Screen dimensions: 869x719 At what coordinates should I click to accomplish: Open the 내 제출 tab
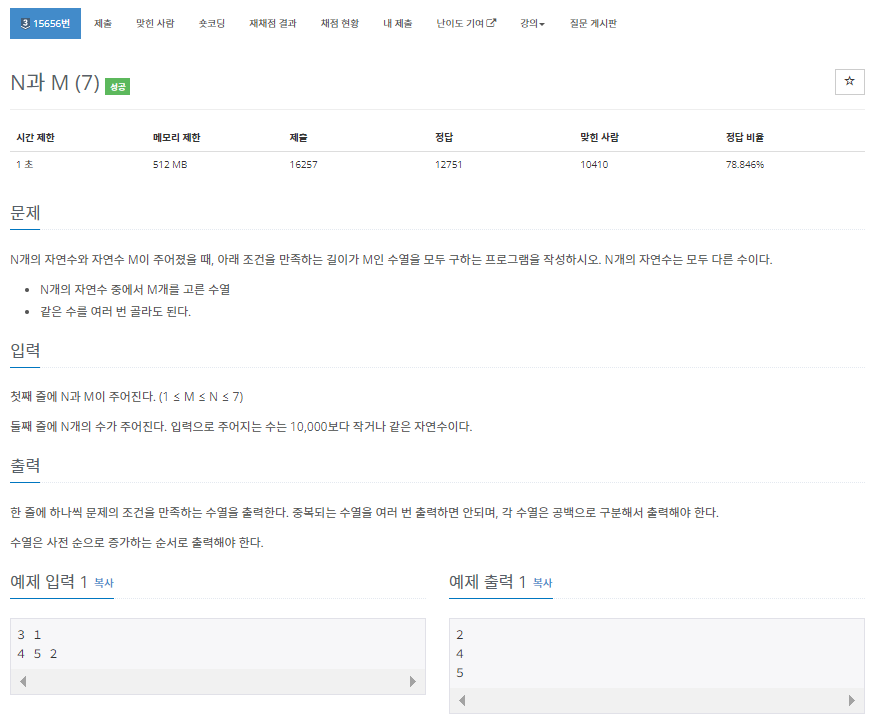pos(397,23)
